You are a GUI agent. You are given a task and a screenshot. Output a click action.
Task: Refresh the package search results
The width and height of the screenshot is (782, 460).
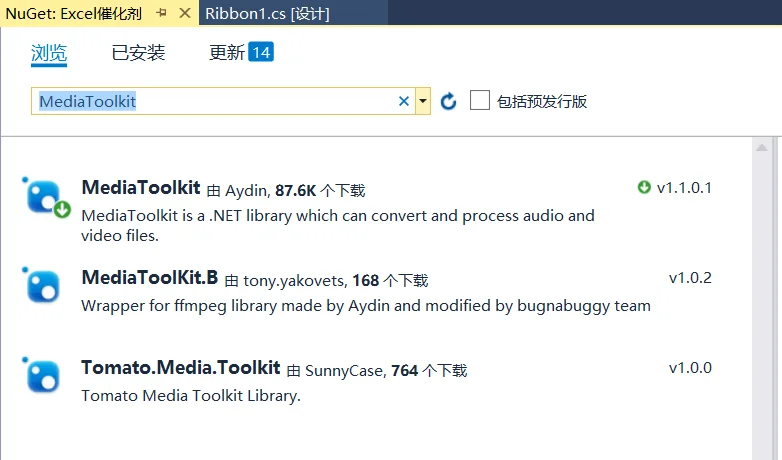coord(448,101)
